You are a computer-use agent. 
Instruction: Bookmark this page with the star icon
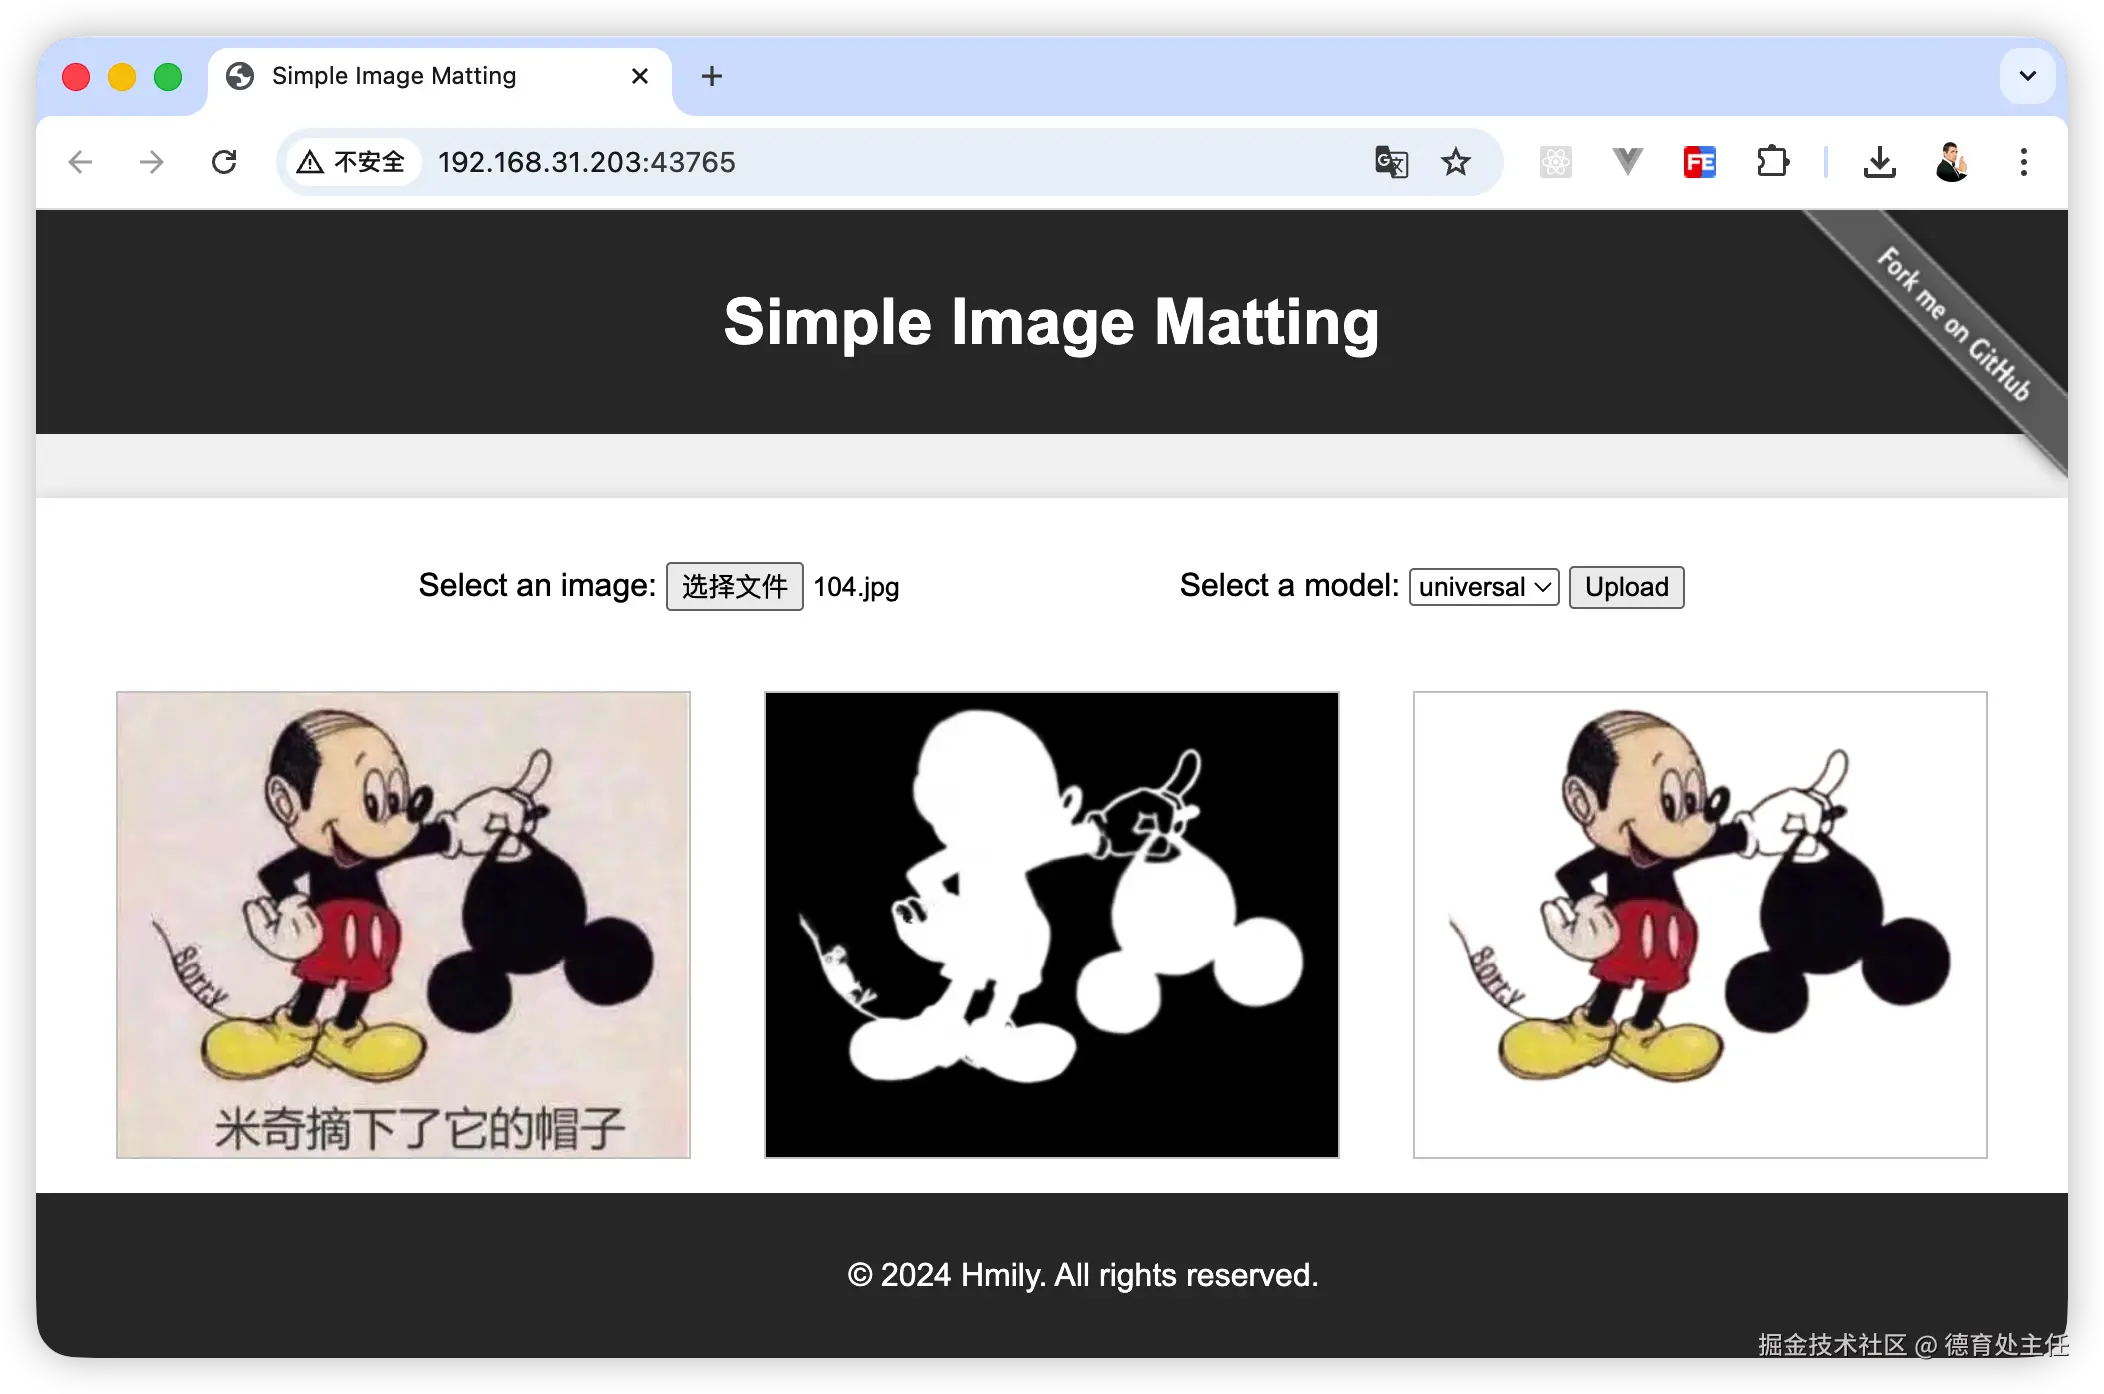(x=1456, y=162)
